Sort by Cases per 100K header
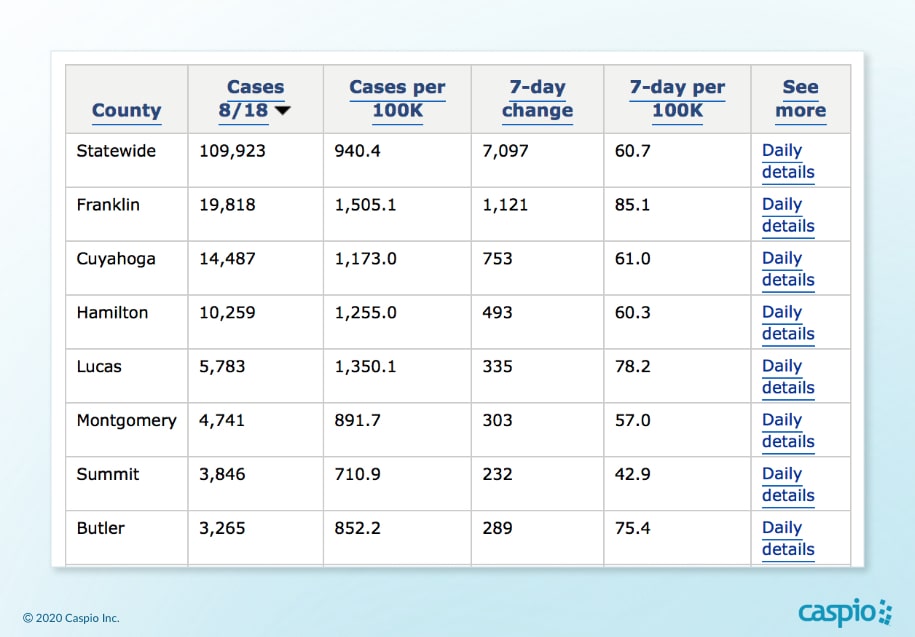The width and height of the screenshot is (915, 637). click(x=397, y=99)
